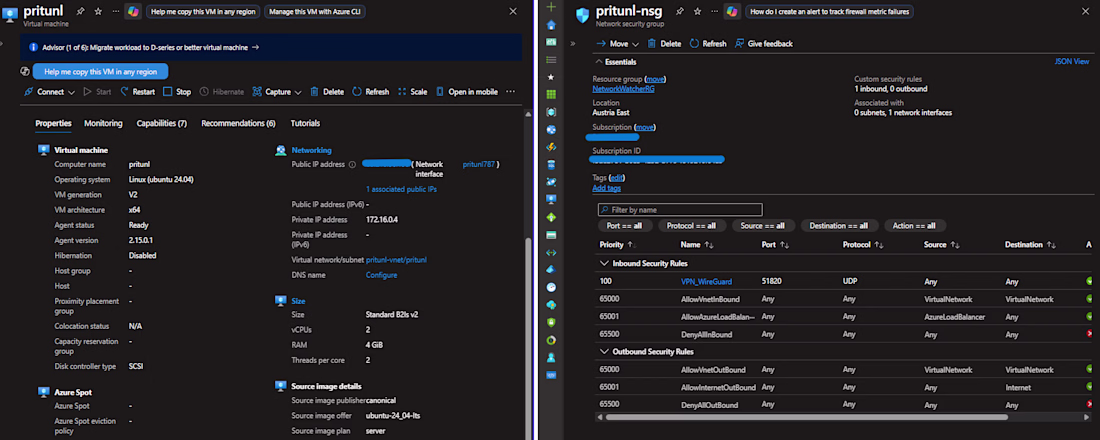Stop the pritunl virtual machine

pos(177,92)
